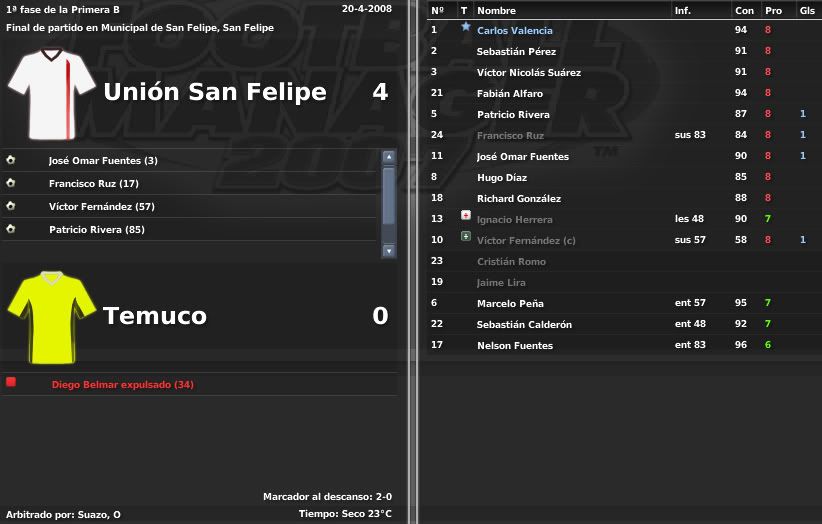Click the scroll down arrow in goalscorers list

[388, 251]
